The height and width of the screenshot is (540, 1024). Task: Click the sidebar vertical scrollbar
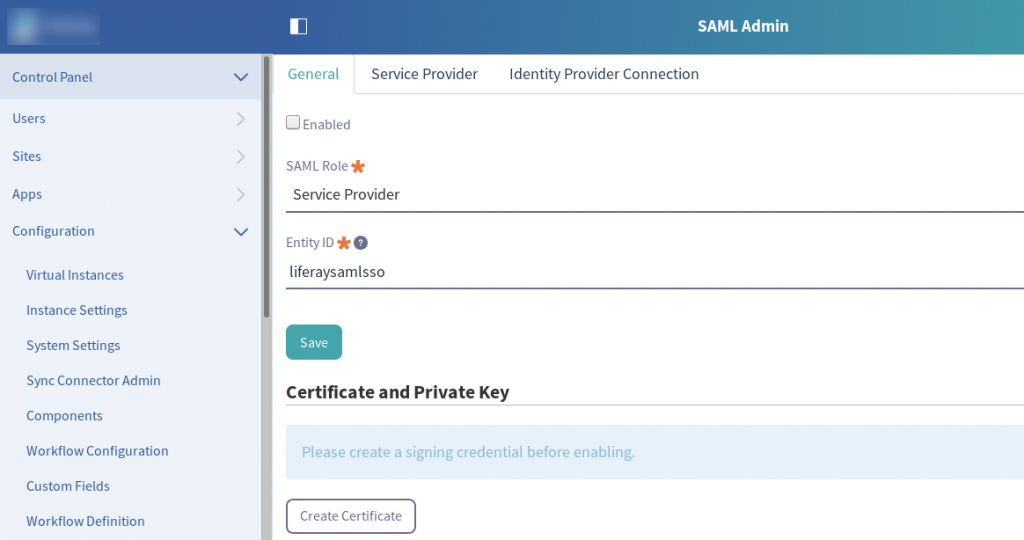pos(266,190)
